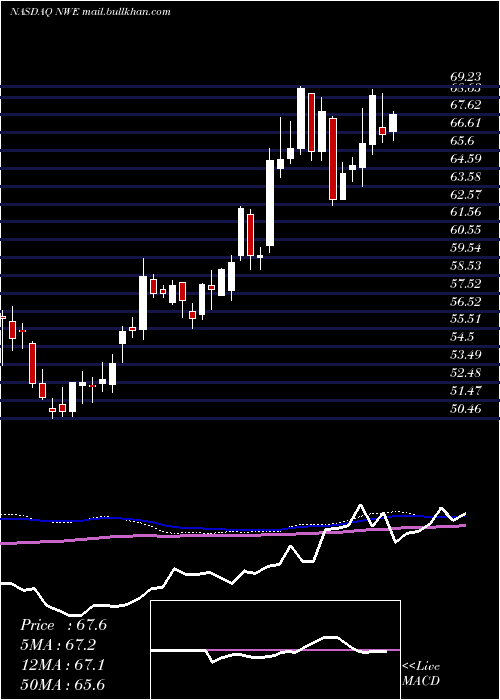
Task: Click the tallest red candle near 62.57
Action: click(x=333, y=159)
